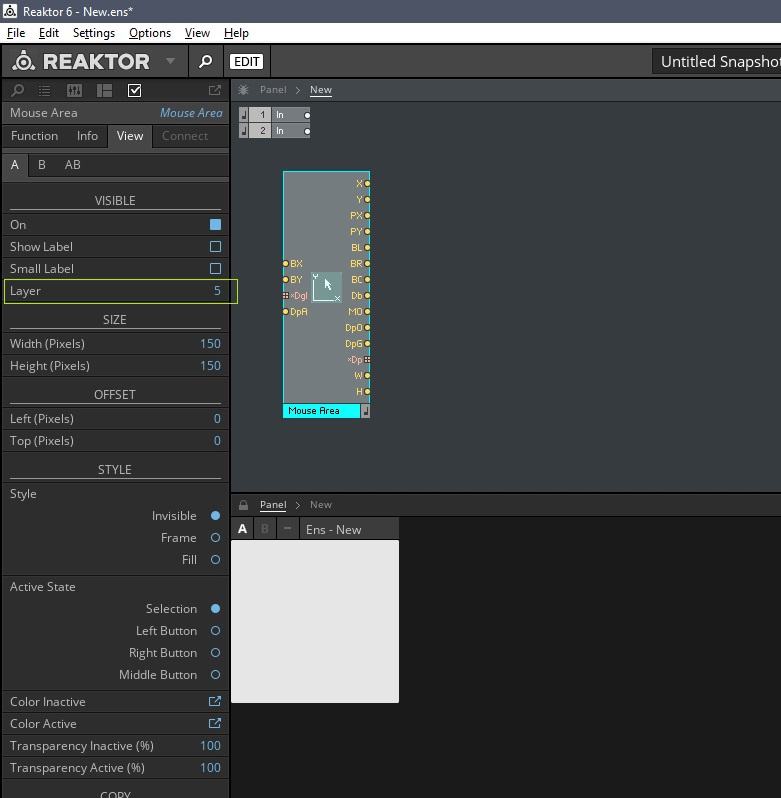The height and width of the screenshot is (798, 781).
Task: Switch to the Function tab
Action: coord(35,136)
